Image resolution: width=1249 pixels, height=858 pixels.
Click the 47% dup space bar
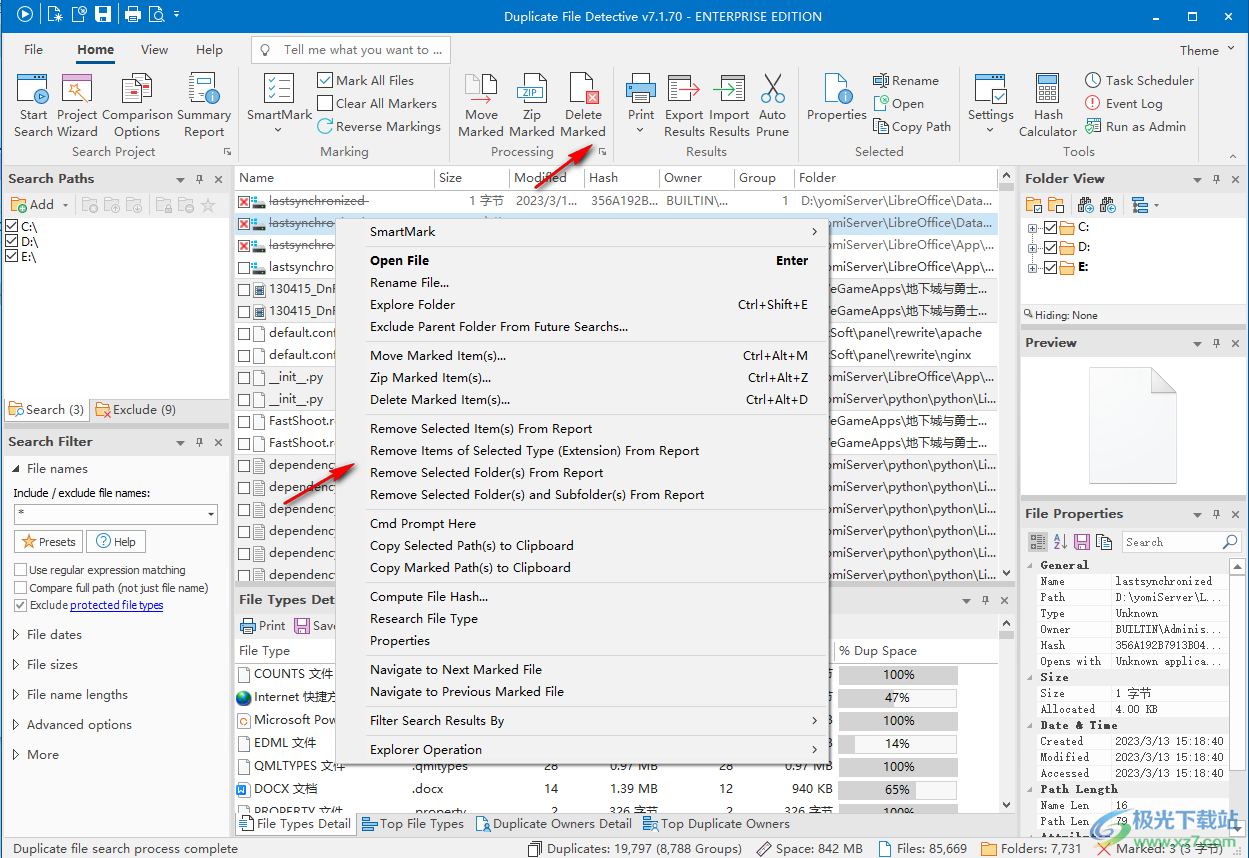click(x=898, y=698)
